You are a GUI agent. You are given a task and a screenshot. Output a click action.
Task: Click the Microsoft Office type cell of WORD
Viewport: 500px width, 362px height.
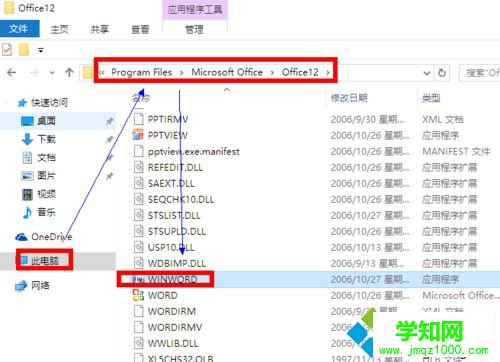[x=461, y=295]
